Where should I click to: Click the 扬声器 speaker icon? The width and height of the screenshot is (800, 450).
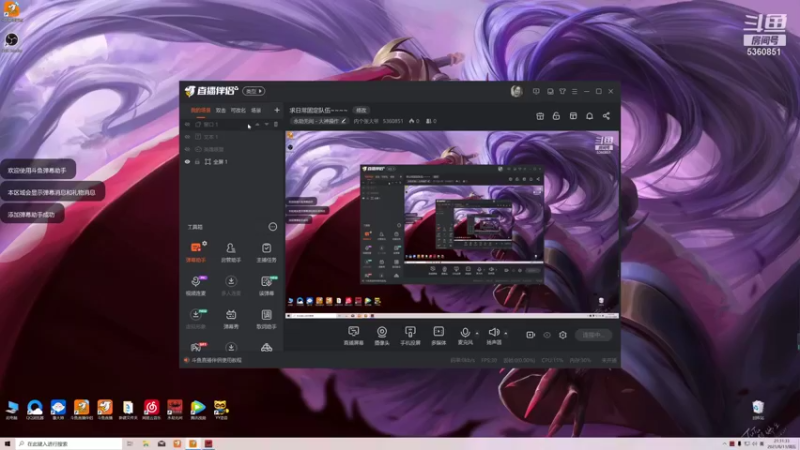[x=493, y=333]
